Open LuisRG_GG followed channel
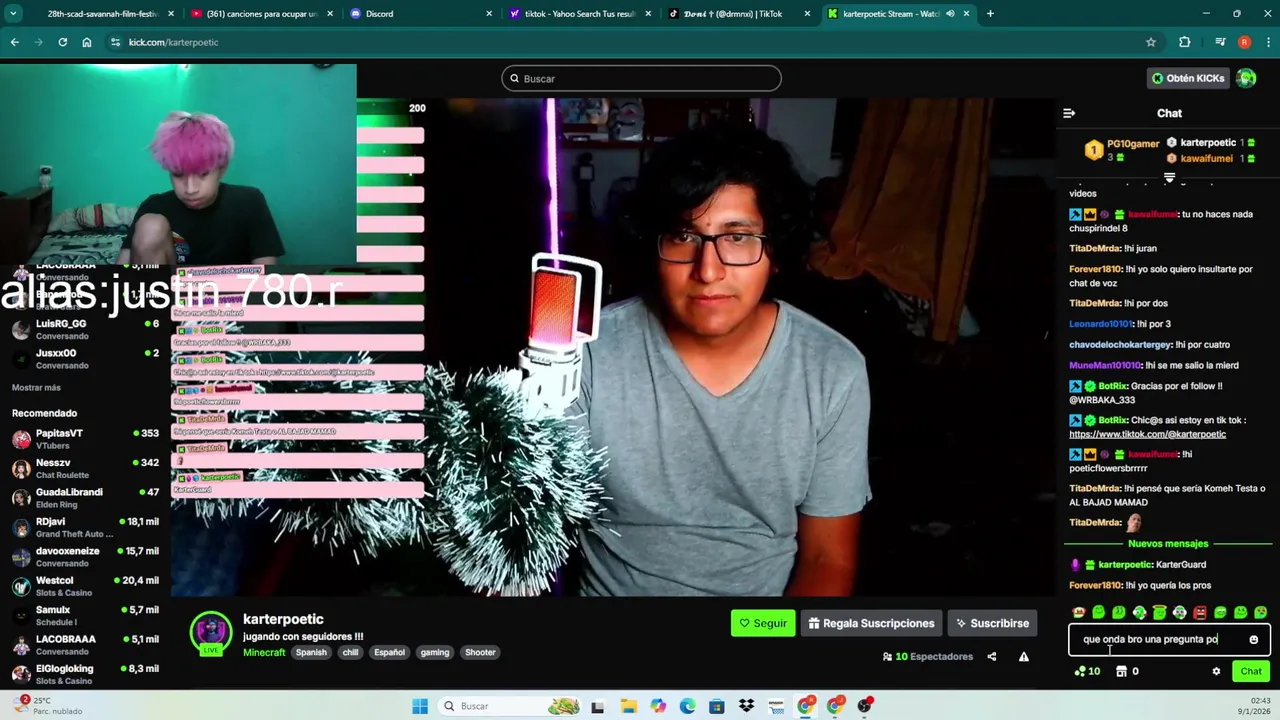This screenshot has width=1280, height=720. (x=86, y=329)
